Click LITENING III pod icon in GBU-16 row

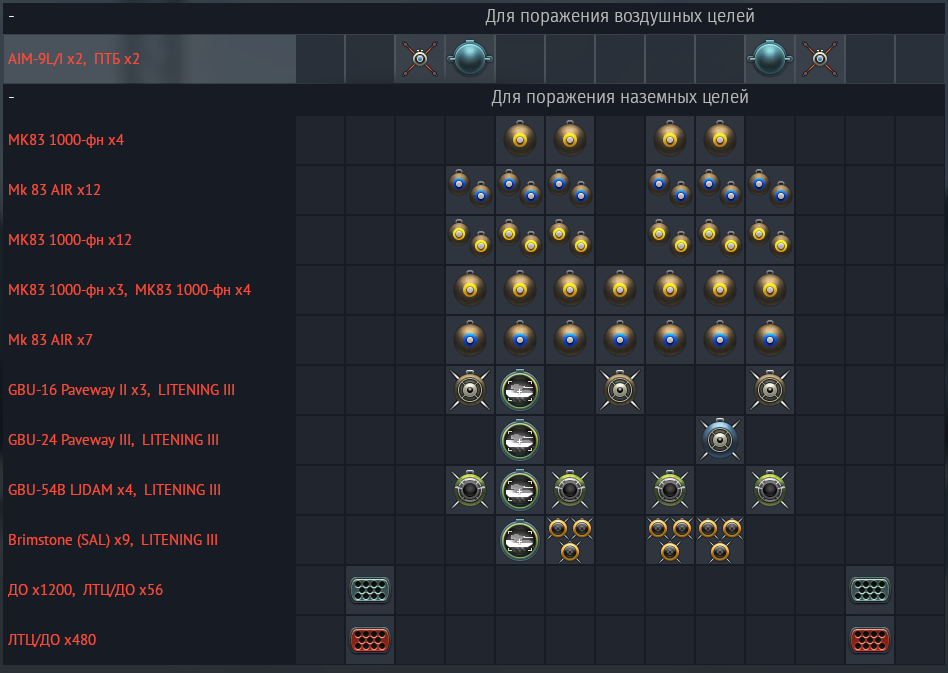tap(520, 390)
